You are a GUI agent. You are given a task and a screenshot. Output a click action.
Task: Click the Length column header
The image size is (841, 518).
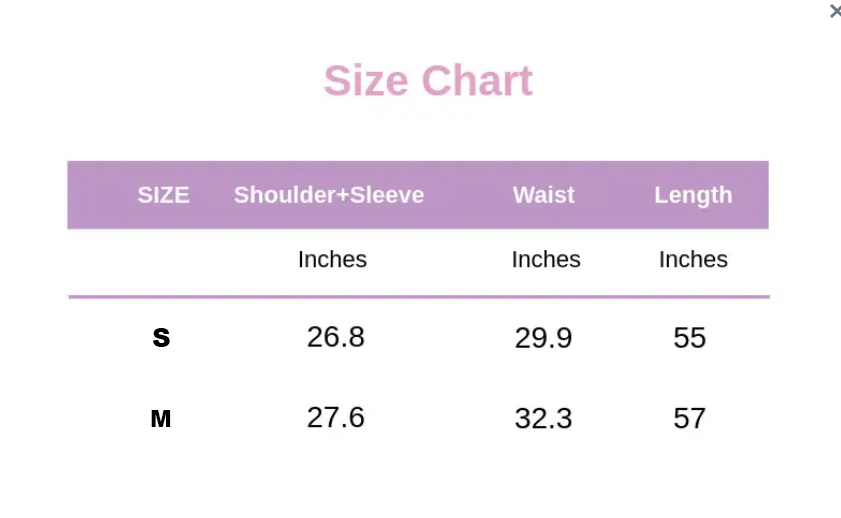pyautogui.click(x=693, y=195)
